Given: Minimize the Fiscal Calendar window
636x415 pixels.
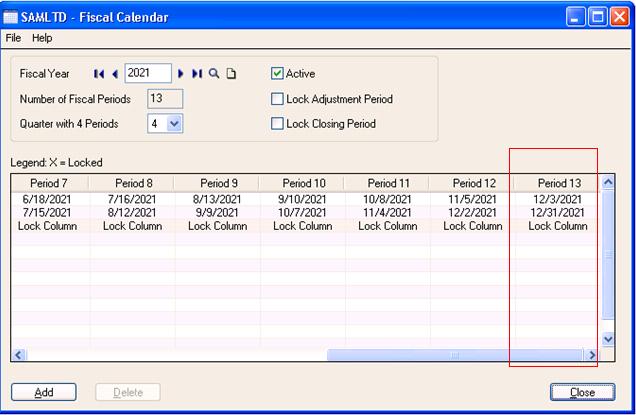Looking at the screenshot, I should (575, 17).
